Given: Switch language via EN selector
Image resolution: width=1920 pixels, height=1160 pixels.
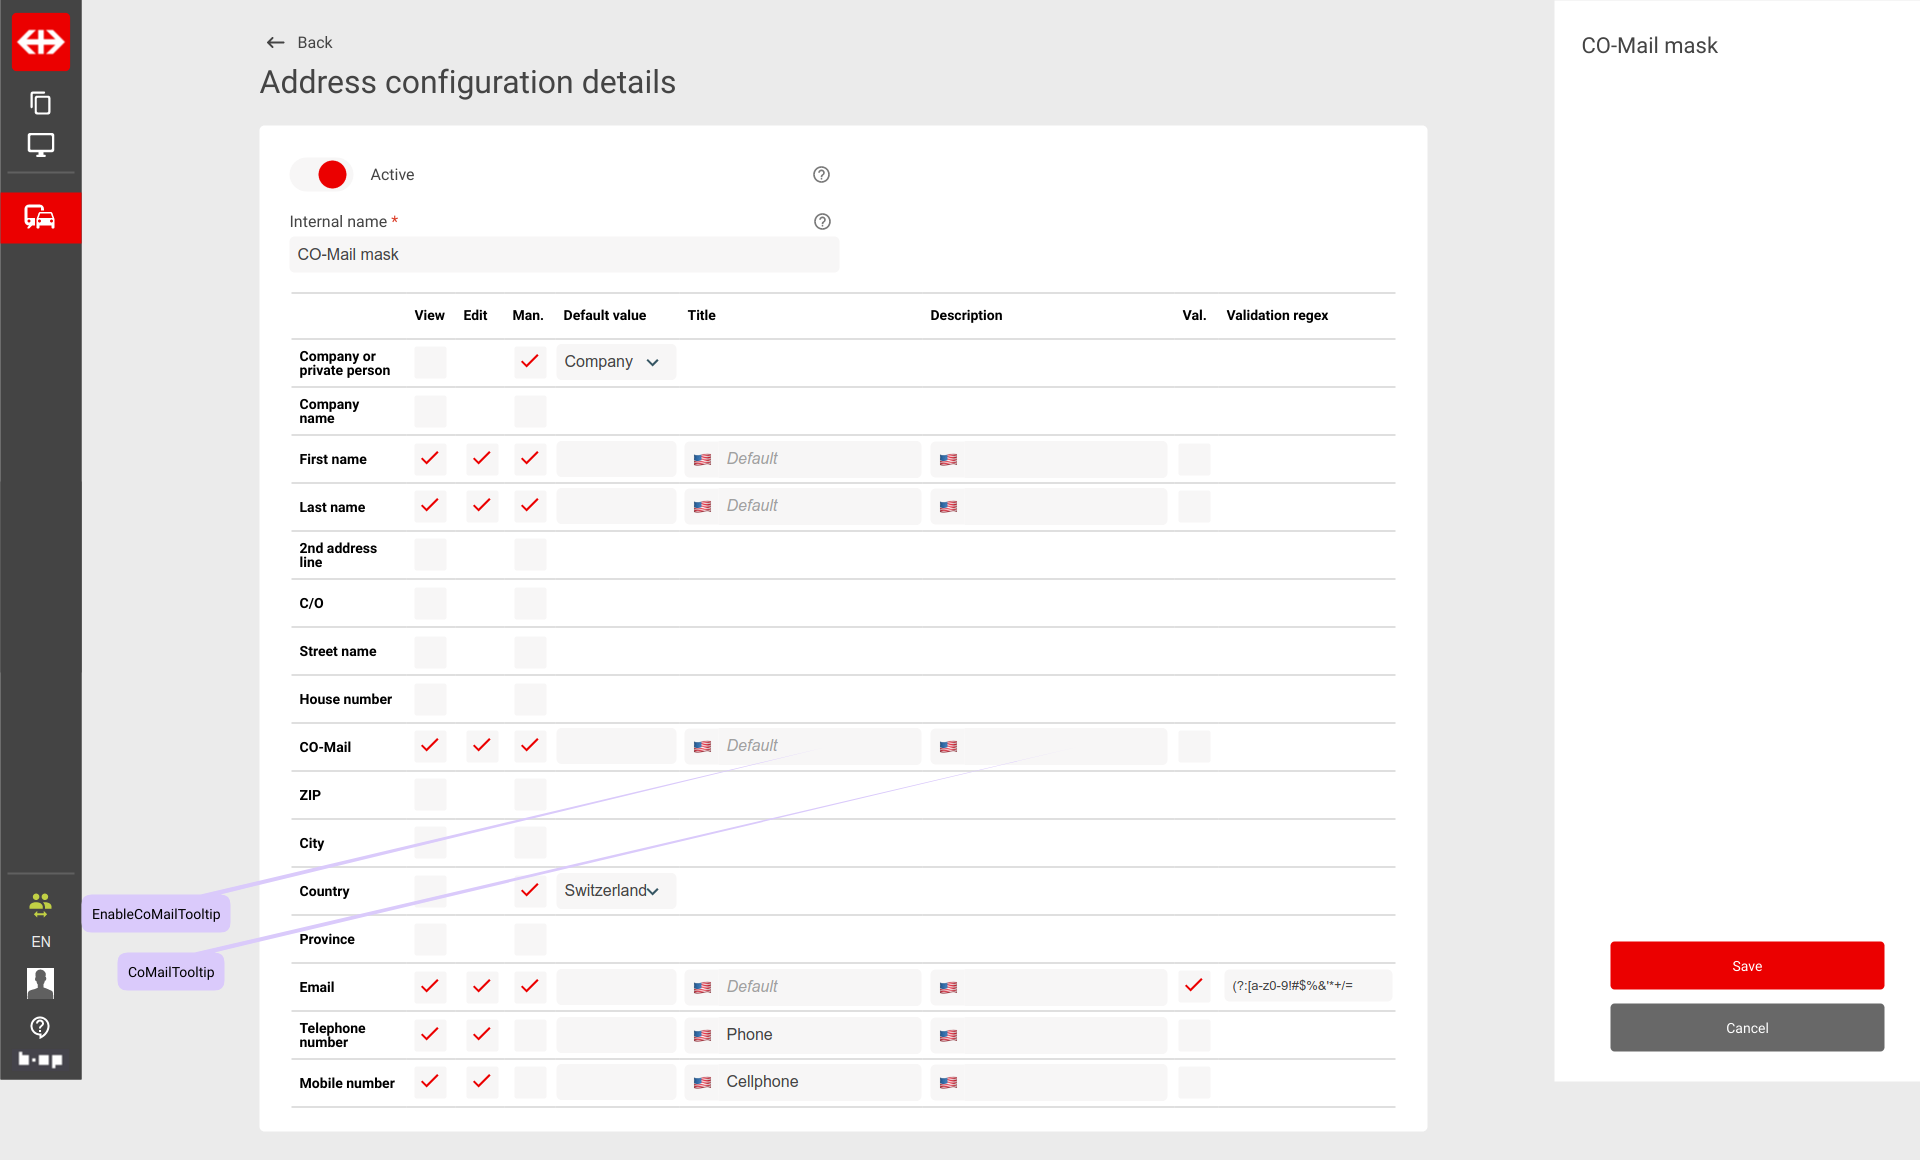Looking at the screenshot, I should click(41, 942).
